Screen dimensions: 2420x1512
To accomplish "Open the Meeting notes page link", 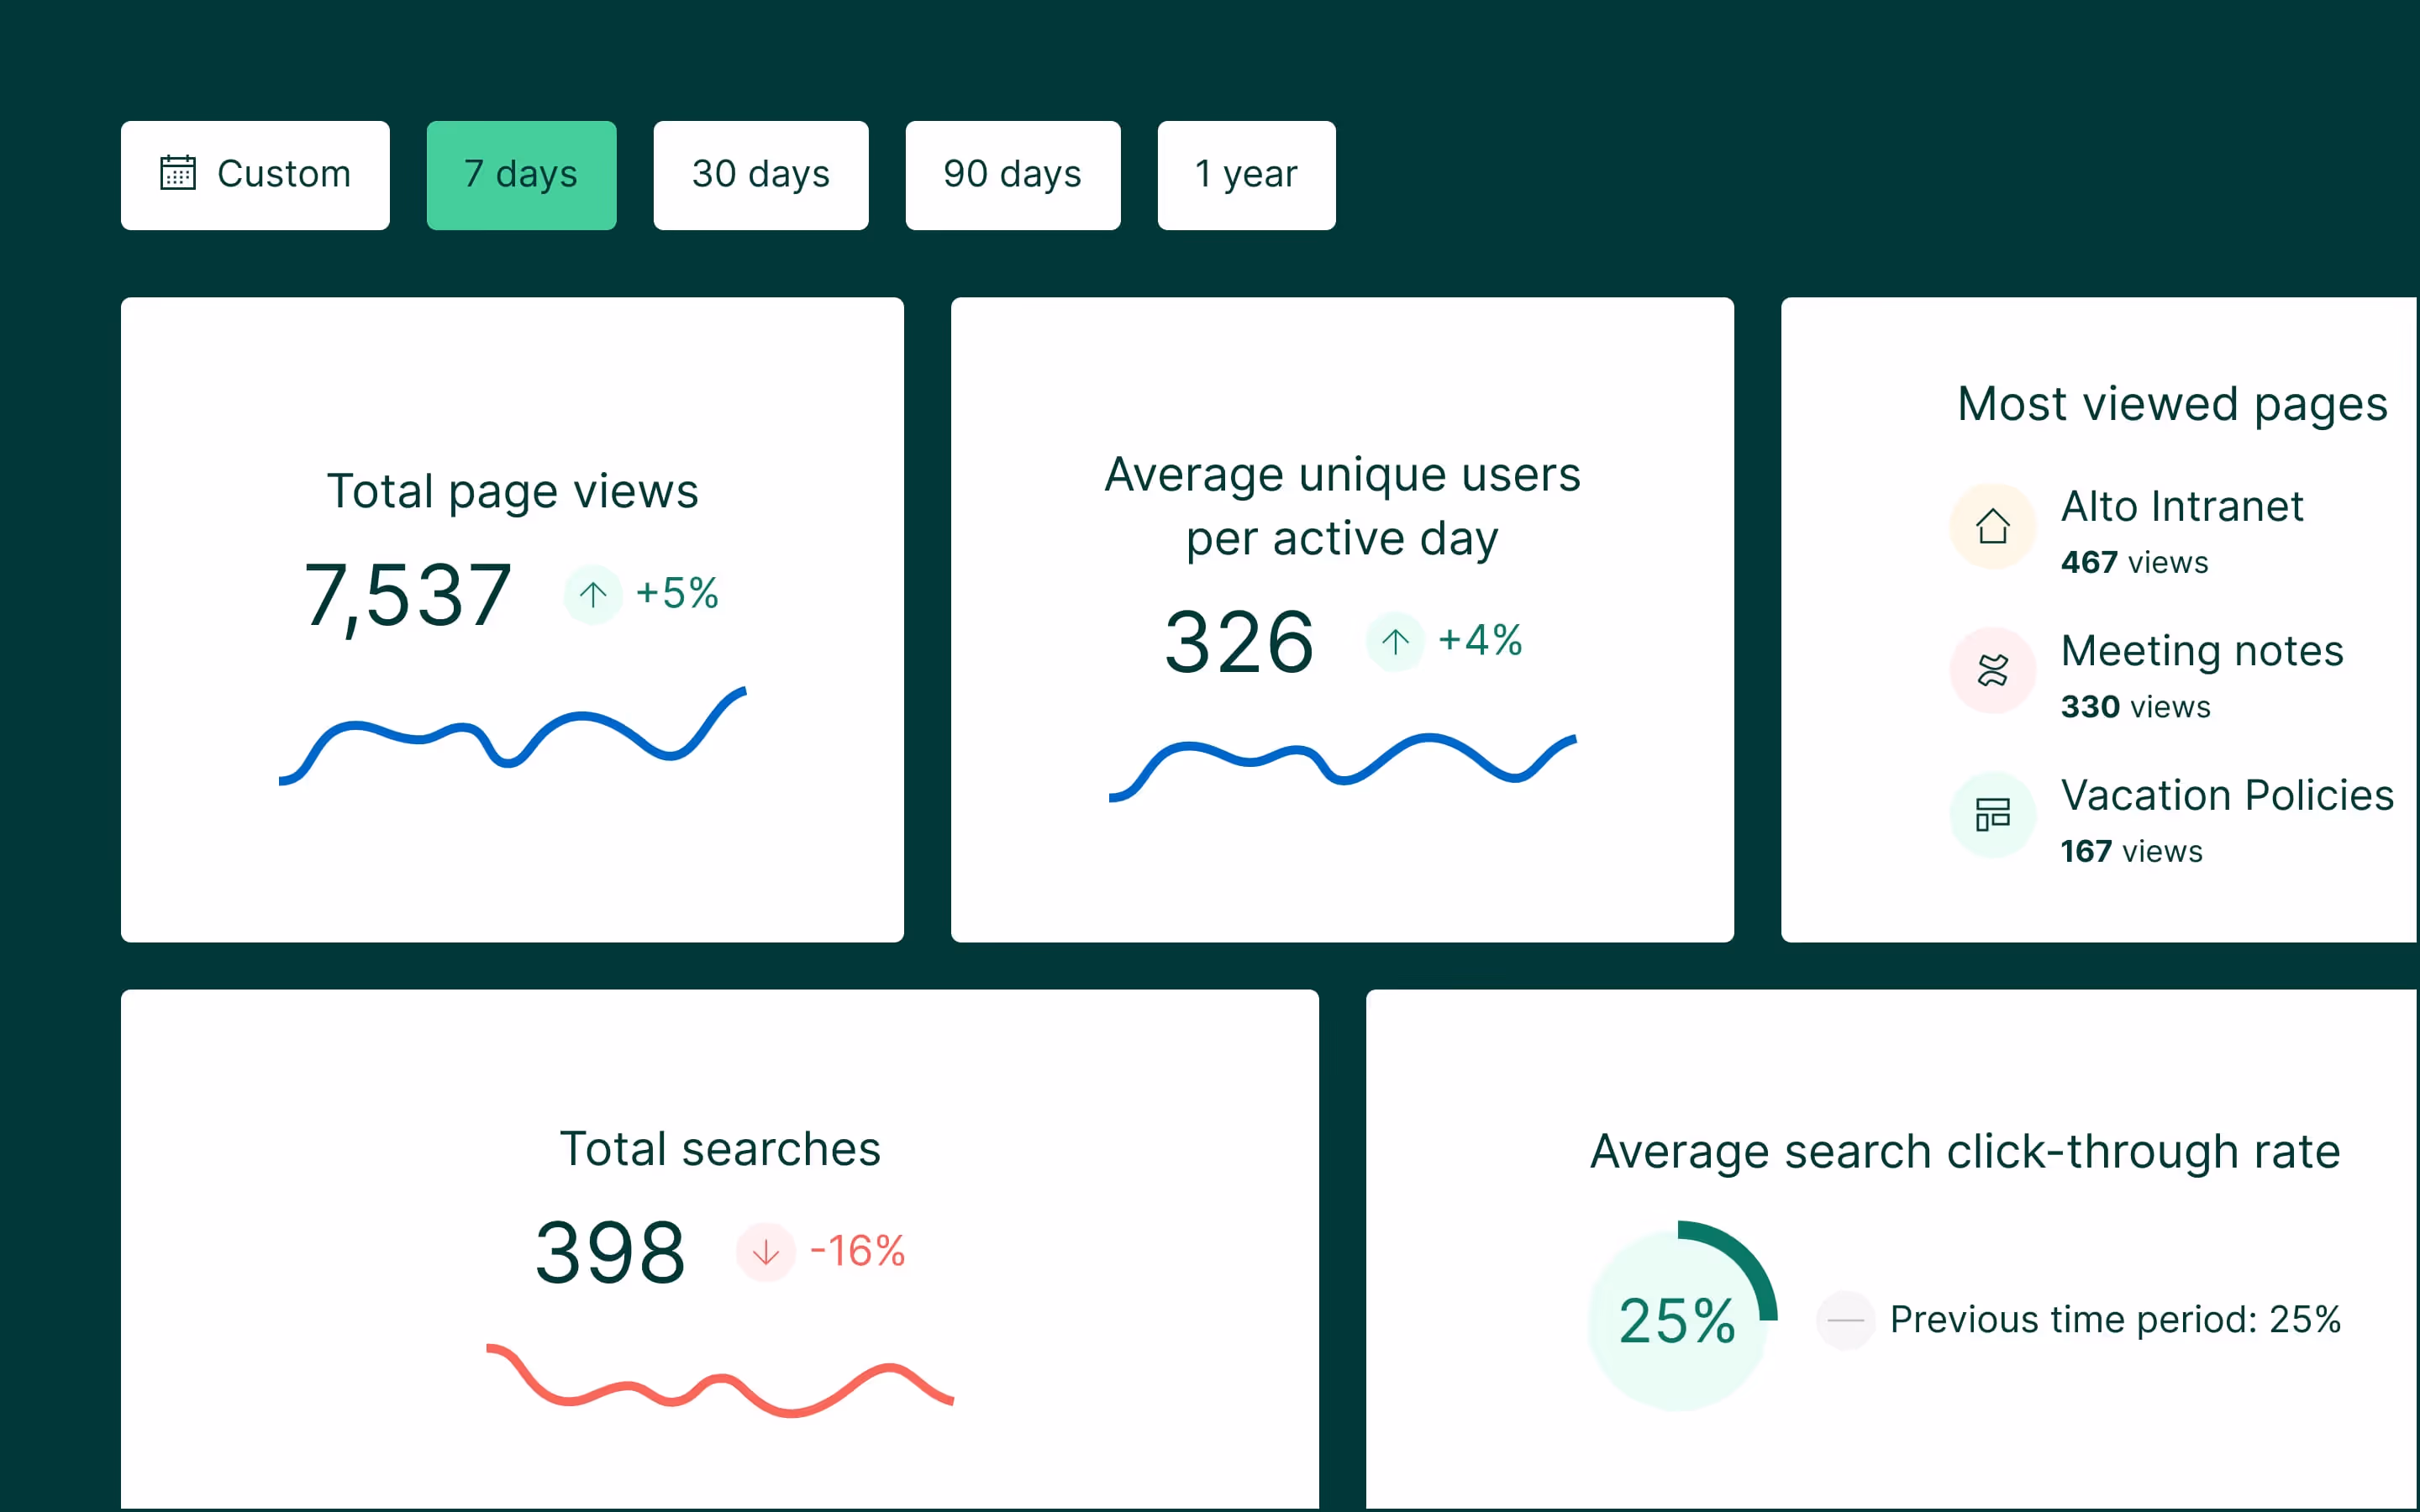I will point(2201,651).
